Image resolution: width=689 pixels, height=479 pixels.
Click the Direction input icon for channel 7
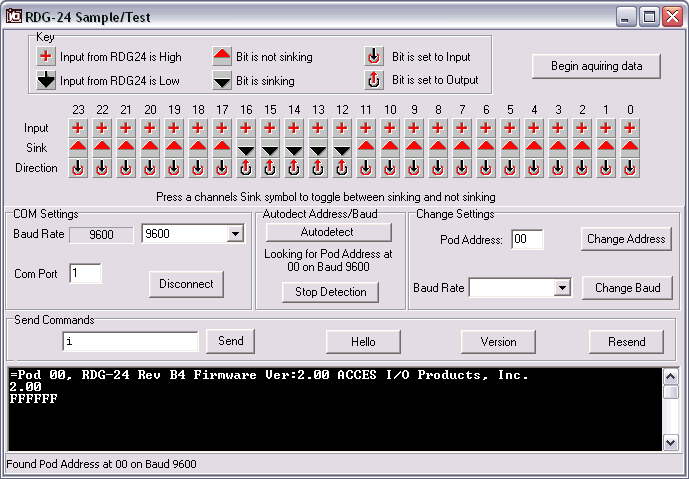[x=462, y=168]
